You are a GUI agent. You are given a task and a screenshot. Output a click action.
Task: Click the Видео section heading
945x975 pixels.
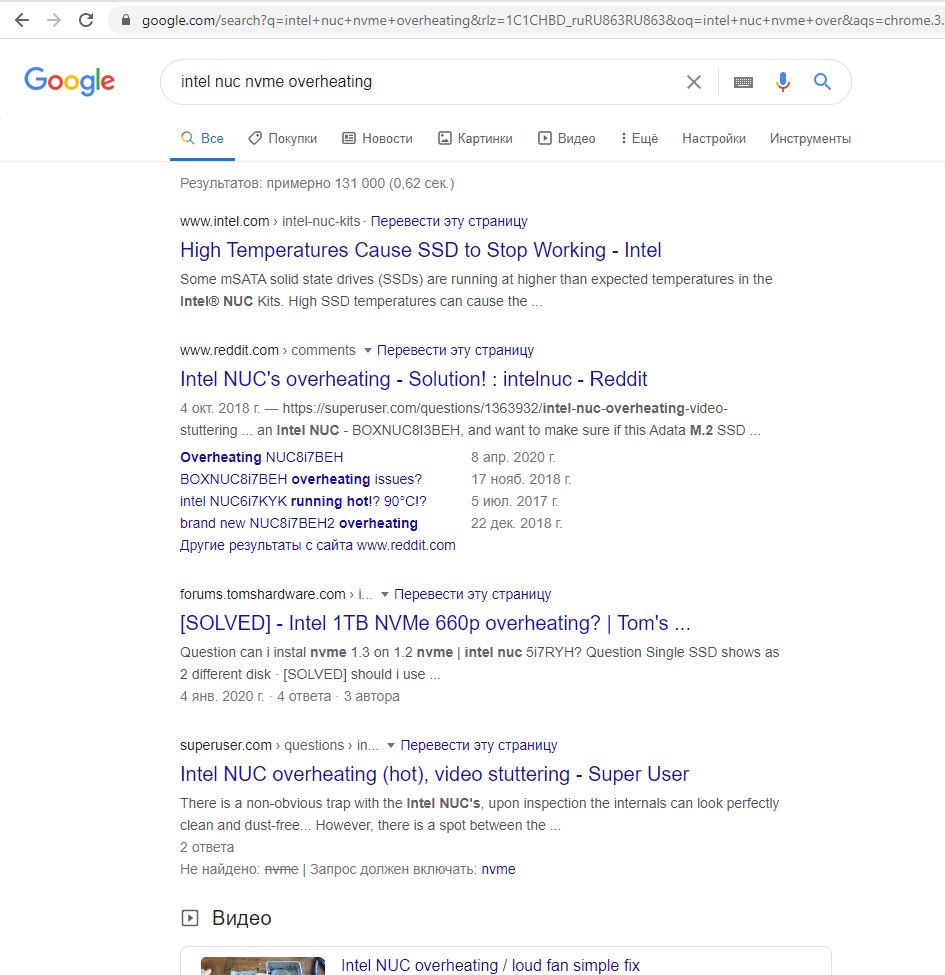click(241, 918)
